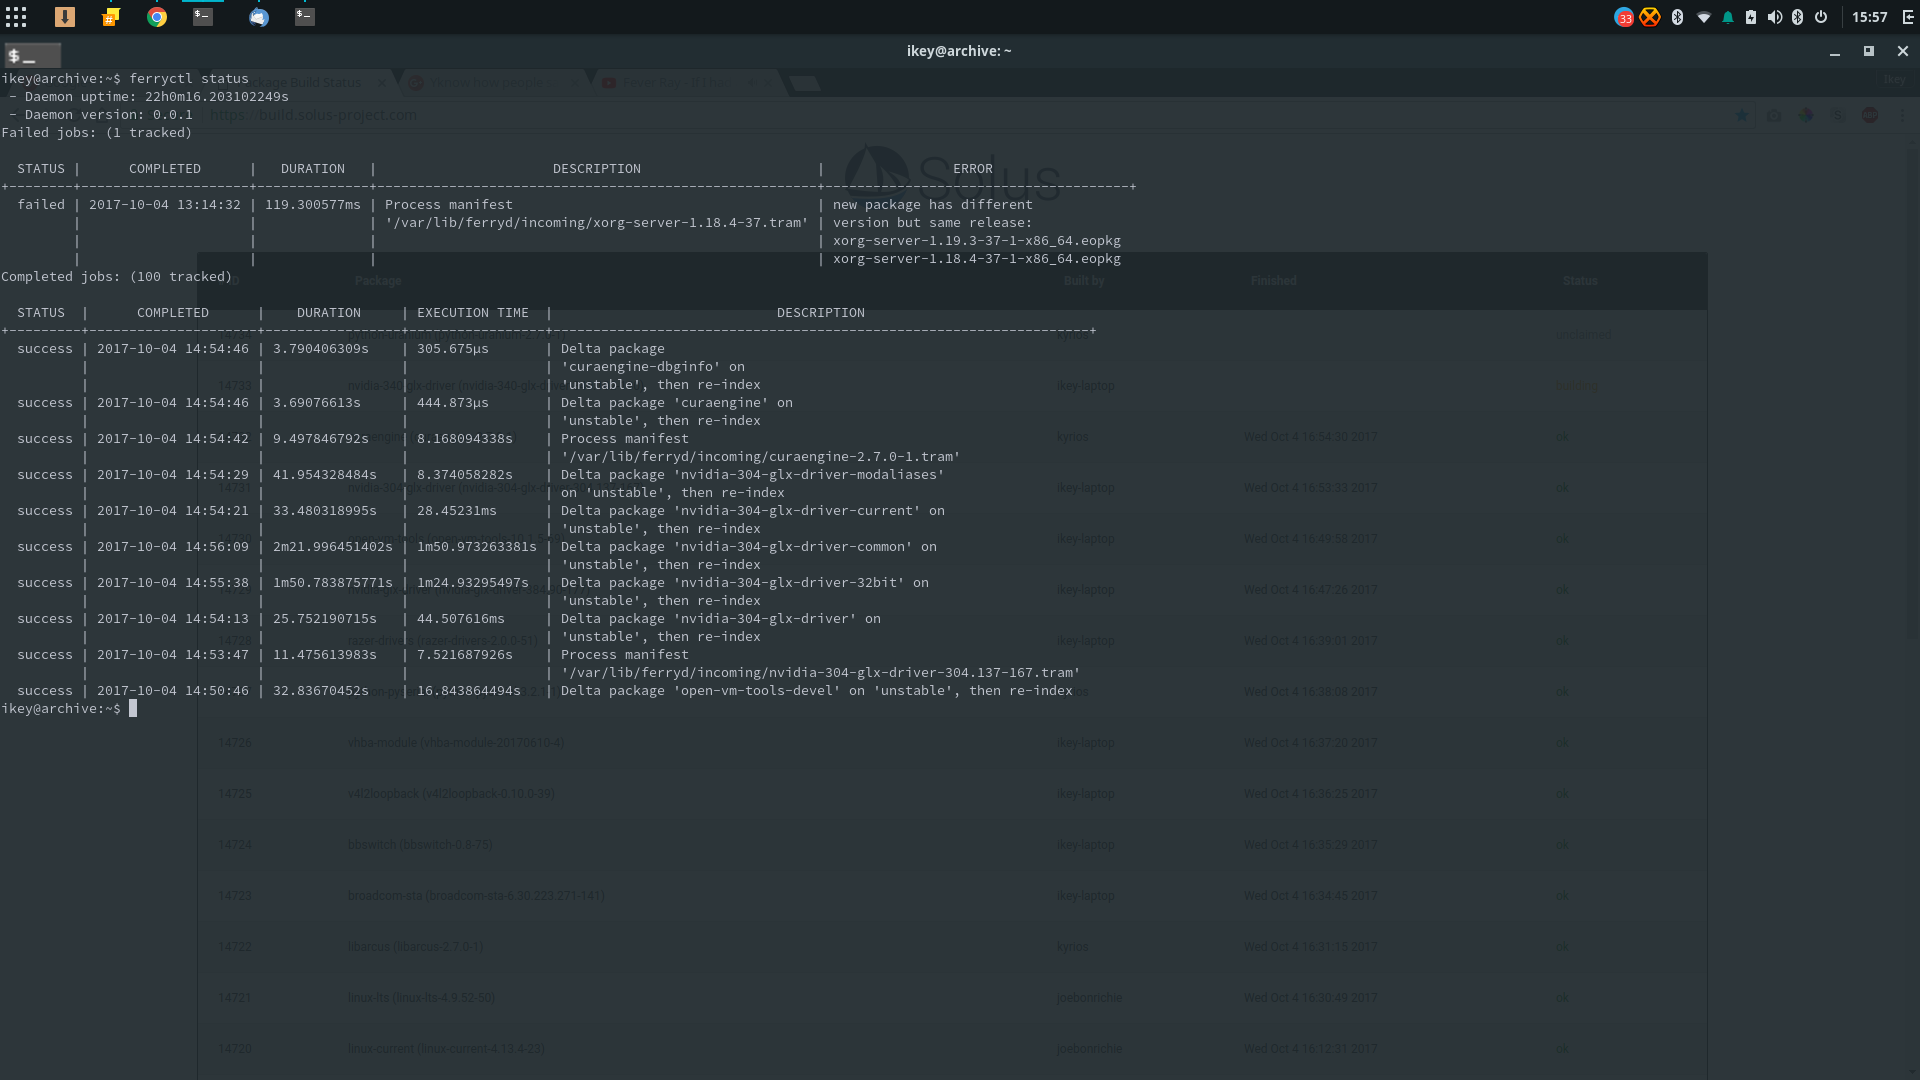Screen dimensions: 1920x1080
Task: Click the xorg-server-1.18.4-37.tram incoming path
Action: [597, 223]
